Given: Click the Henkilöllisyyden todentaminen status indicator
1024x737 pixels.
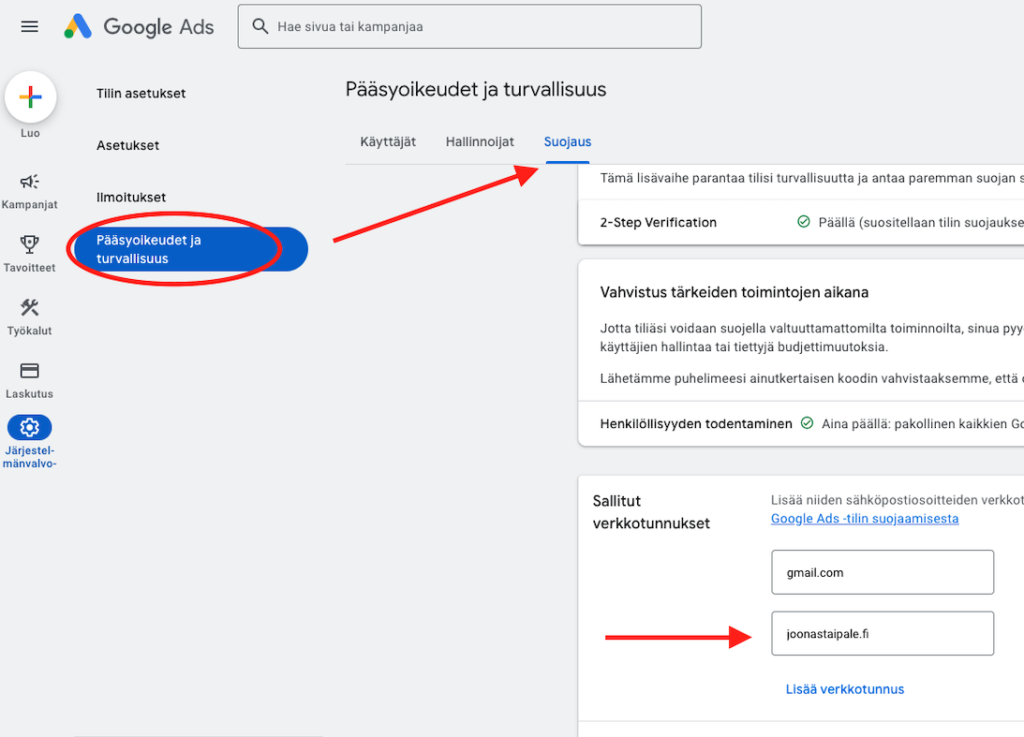Looking at the screenshot, I should pyautogui.click(x=806, y=423).
